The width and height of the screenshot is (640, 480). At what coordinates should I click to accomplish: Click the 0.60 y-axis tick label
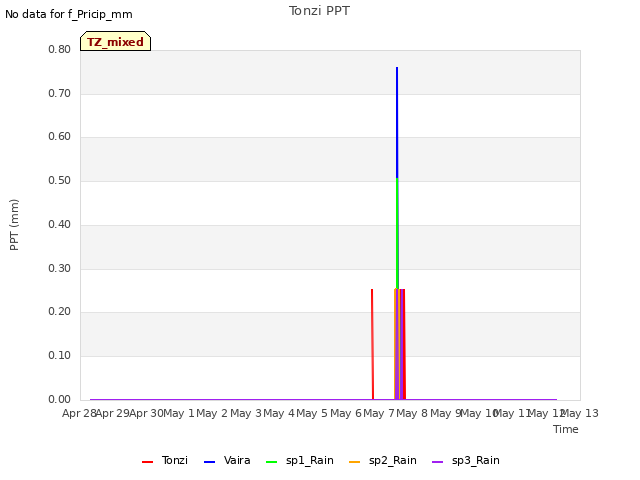tap(60, 137)
